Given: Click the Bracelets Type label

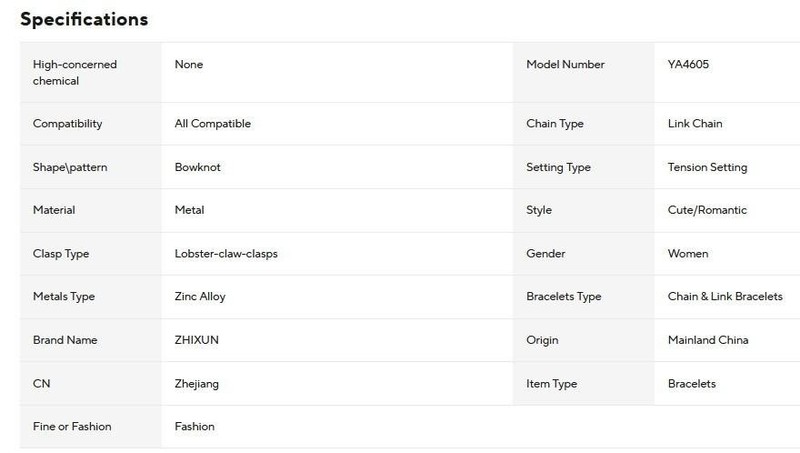Looking at the screenshot, I should coord(564,296).
